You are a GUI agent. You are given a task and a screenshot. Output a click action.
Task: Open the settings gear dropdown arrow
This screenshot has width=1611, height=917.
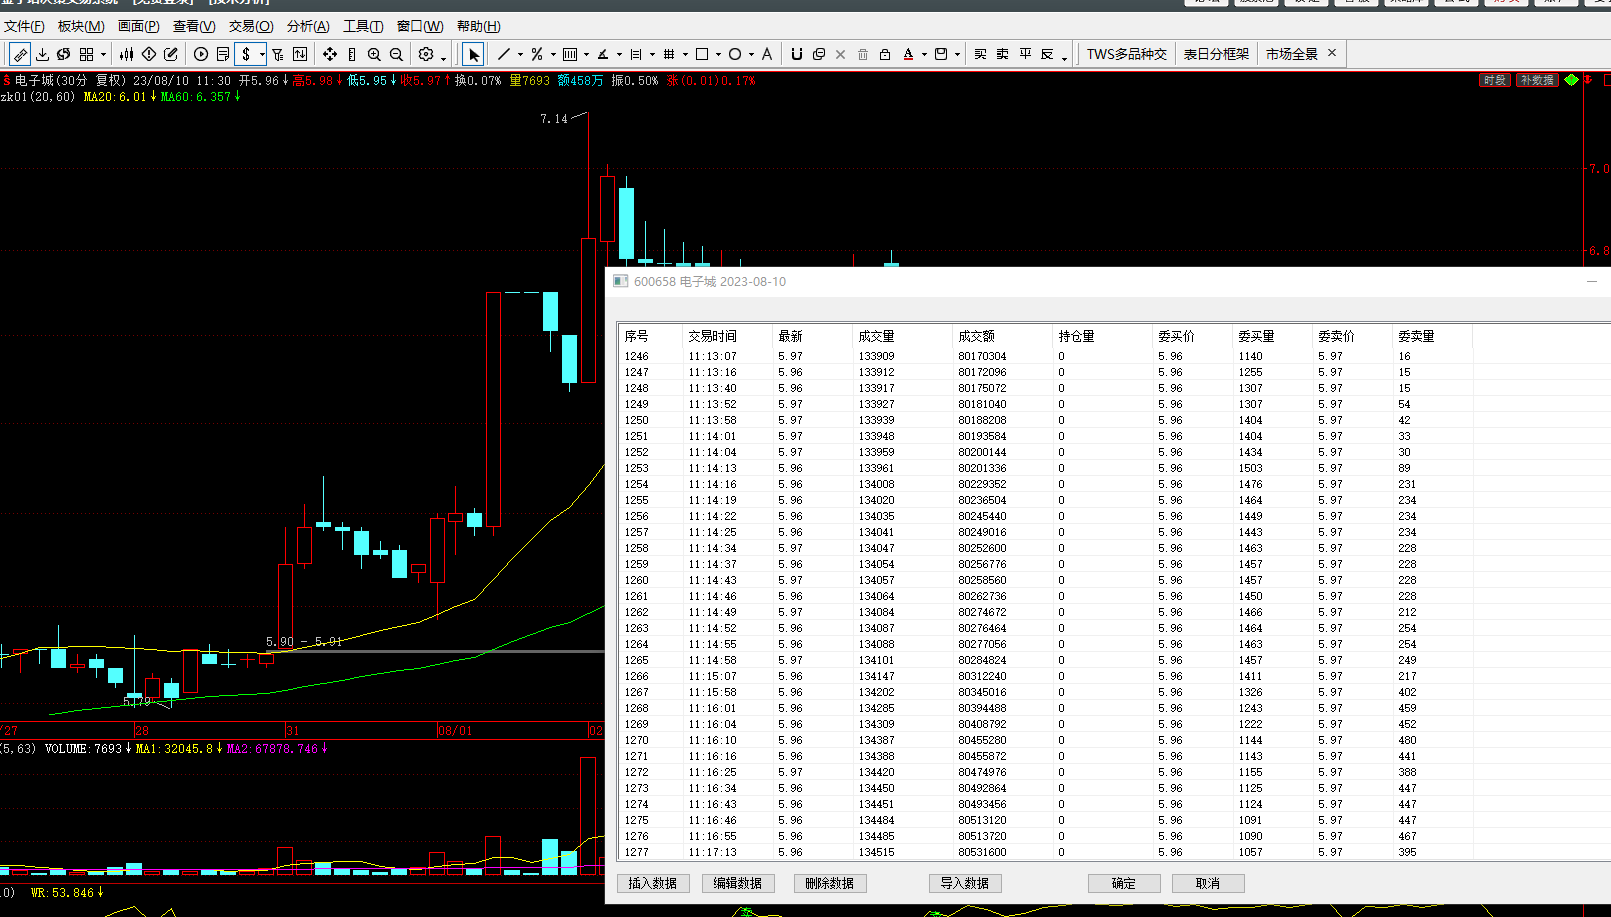point(443,57)
